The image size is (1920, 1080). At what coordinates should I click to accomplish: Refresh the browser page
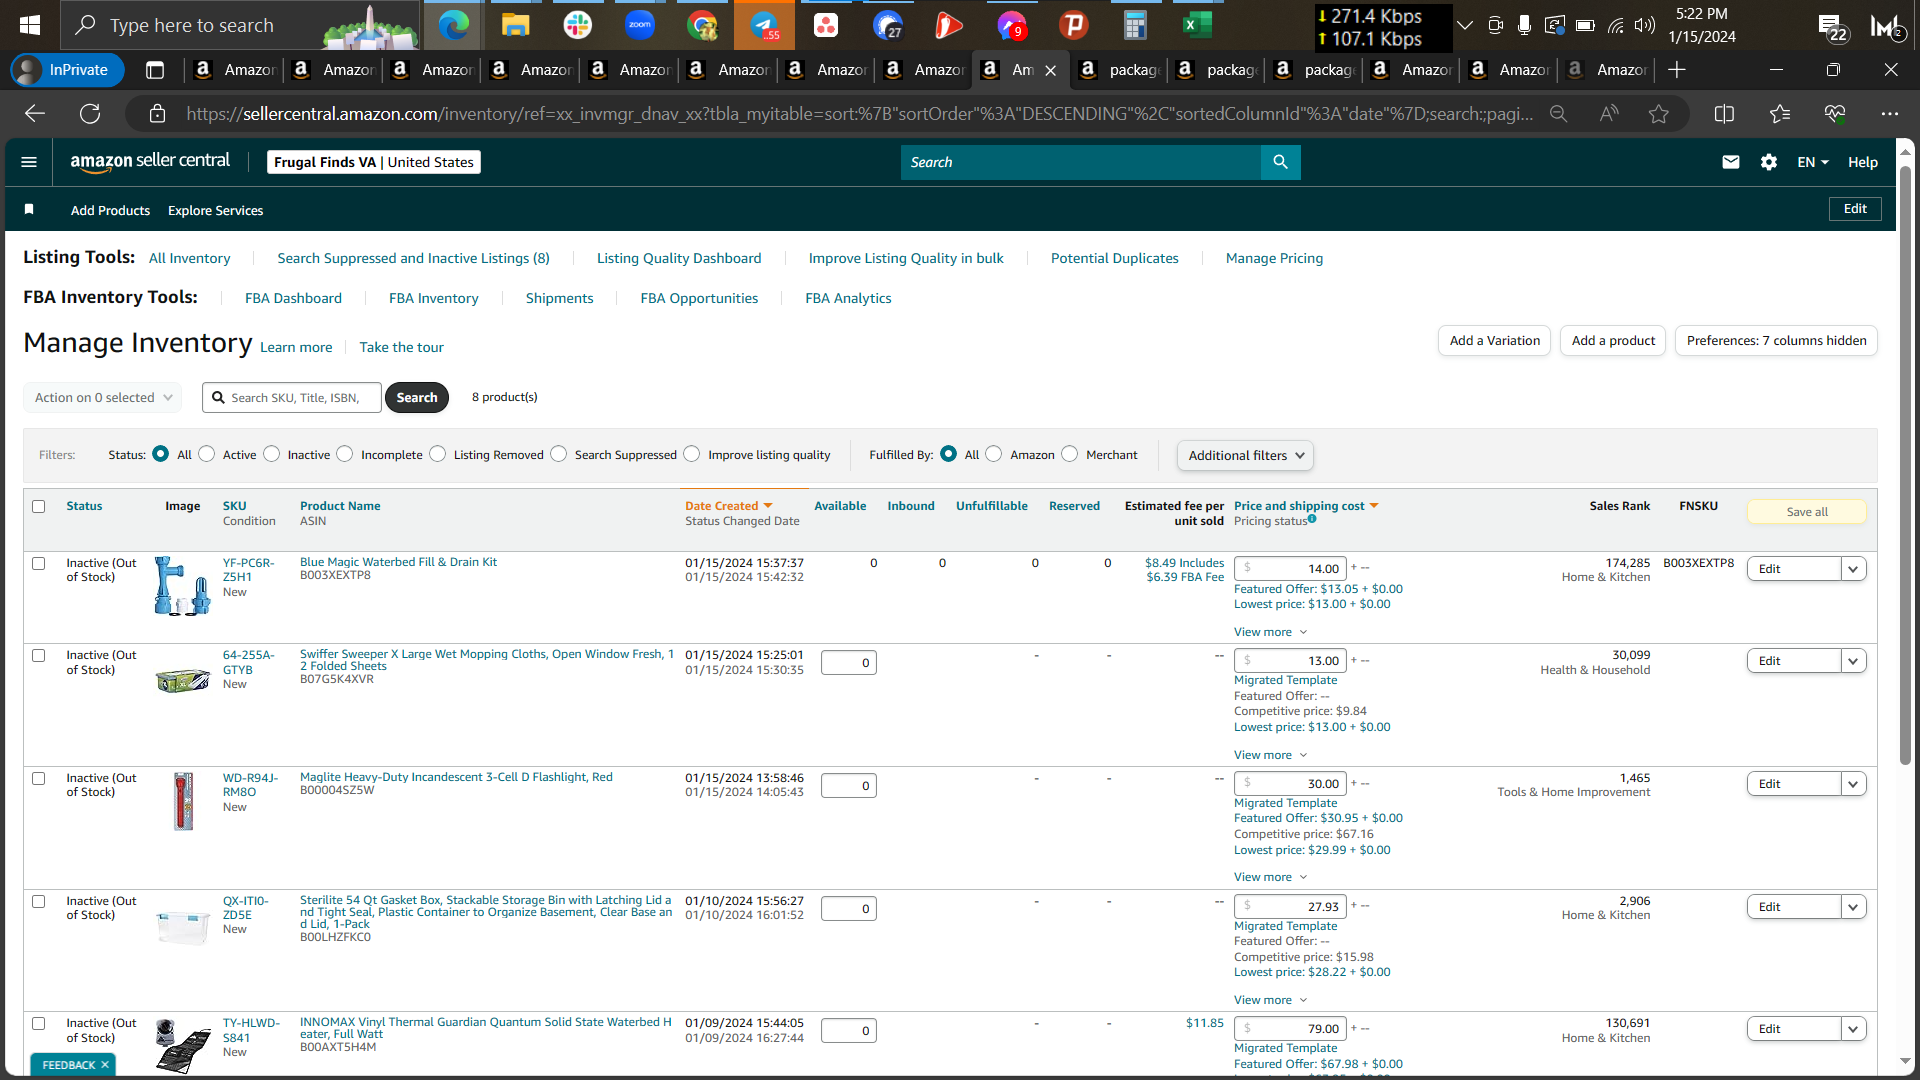[x=90, y=114]
